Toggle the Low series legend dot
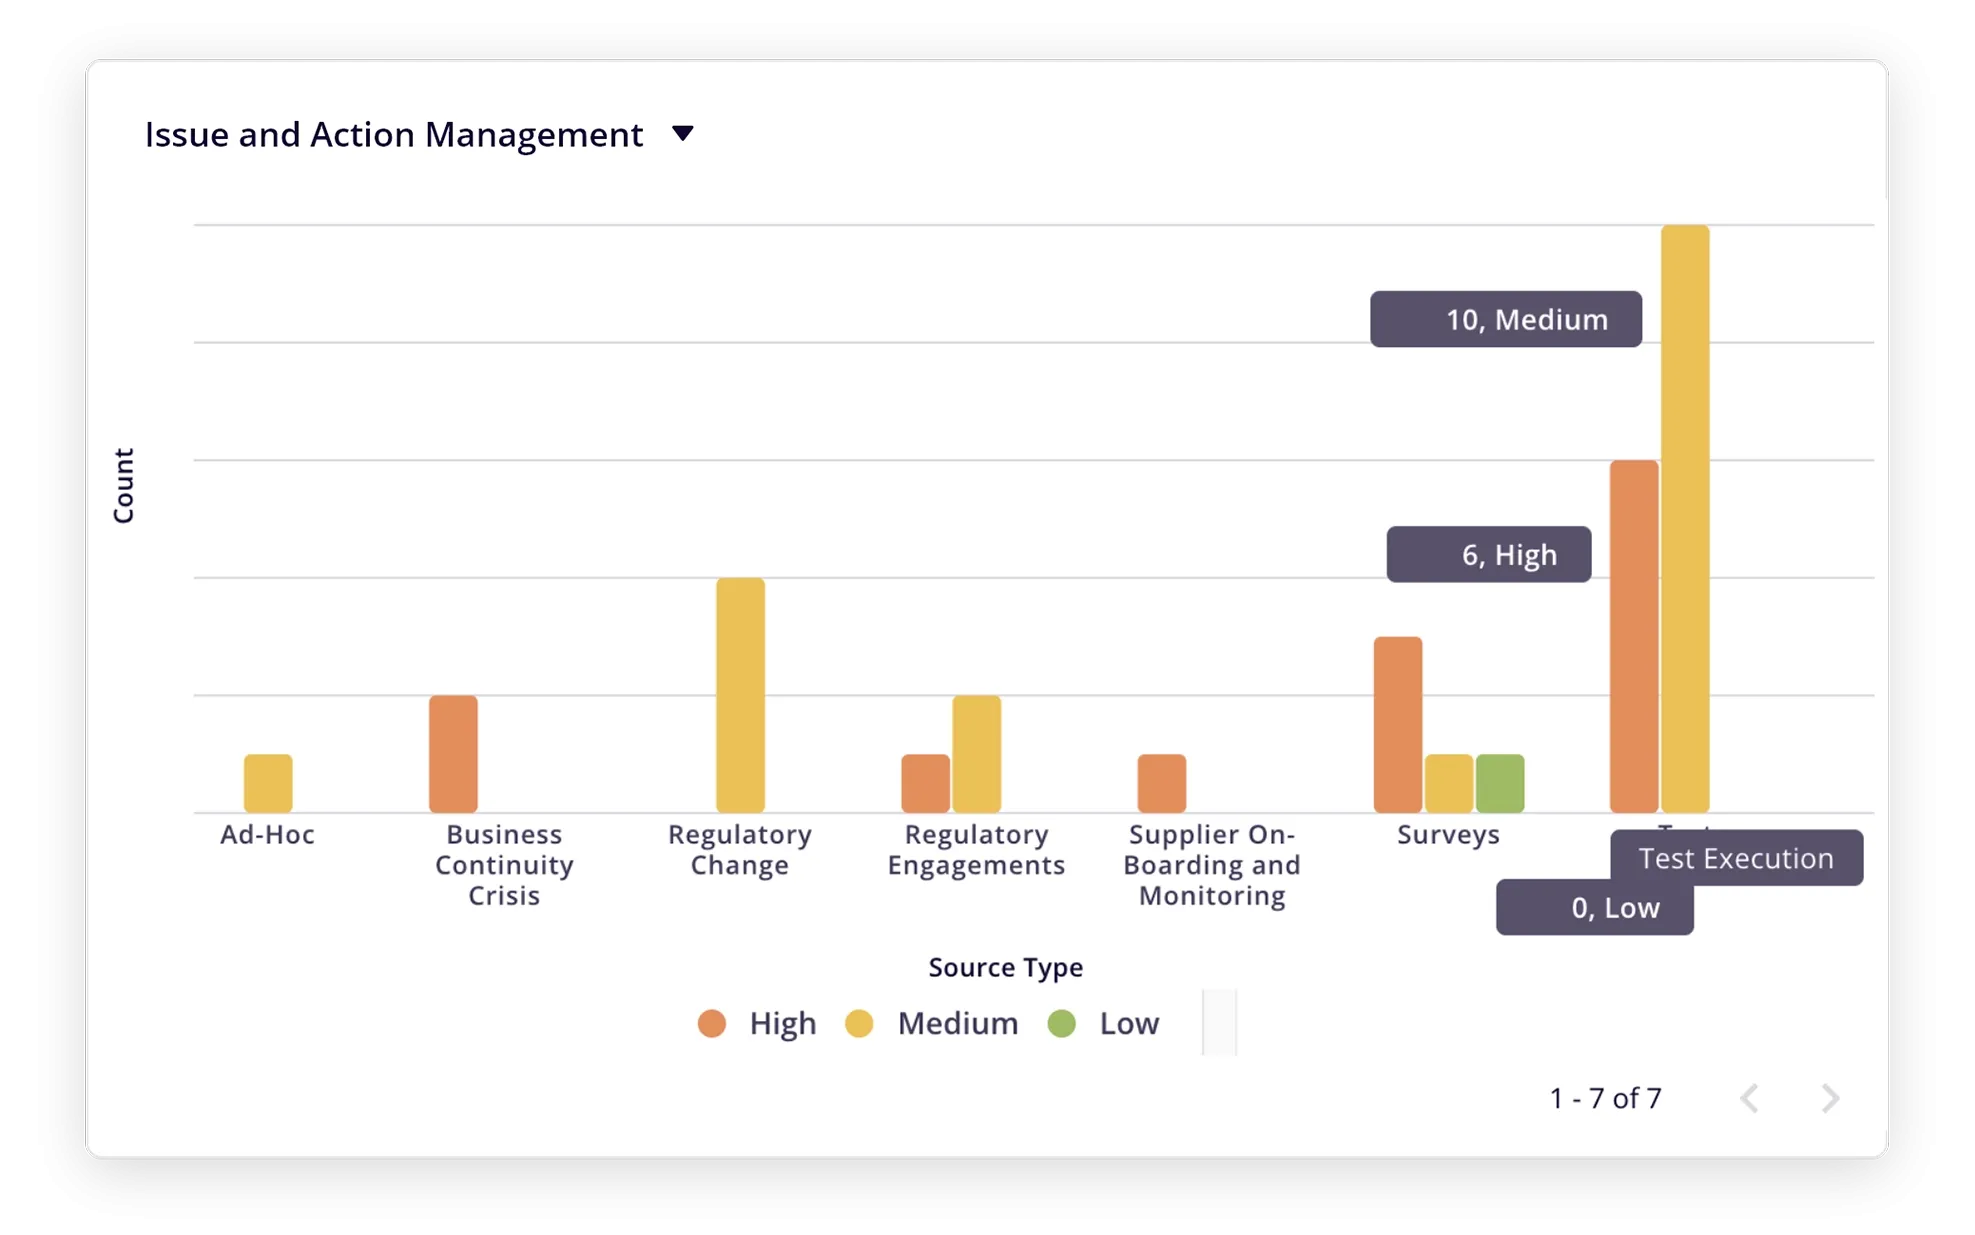The height and width of the screenshot is (1235, 1975). point(1061,1023)
